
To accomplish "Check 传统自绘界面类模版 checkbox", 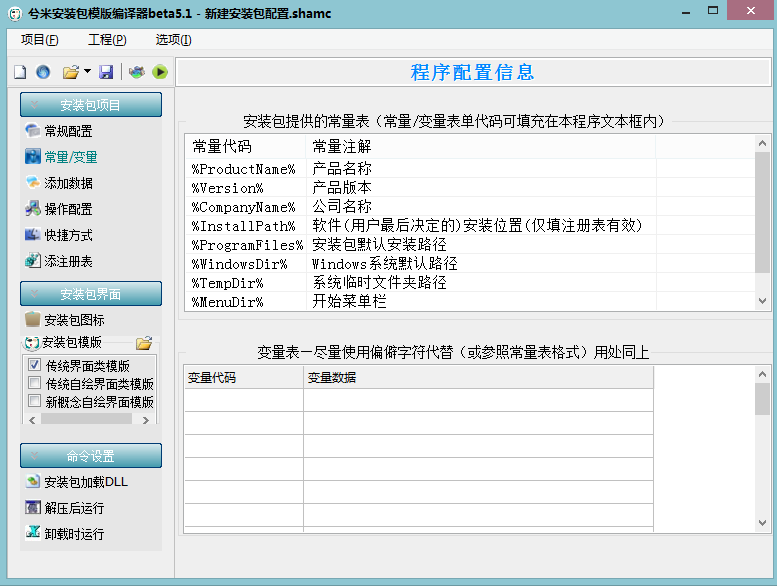I will (x=35, y=383).
